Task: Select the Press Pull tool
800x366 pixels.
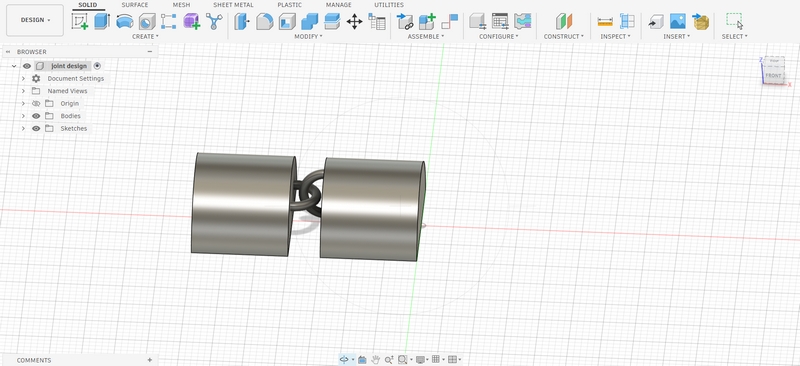Action: coord(242,21)
